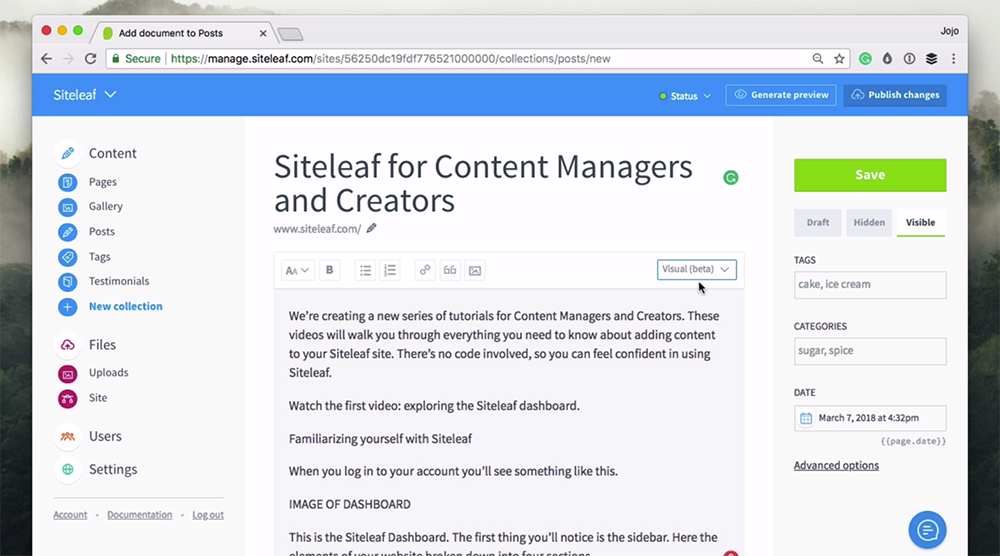The image size is (1000, 556).
Task: Open Users in the sidebar
Action: pos(105,436)
